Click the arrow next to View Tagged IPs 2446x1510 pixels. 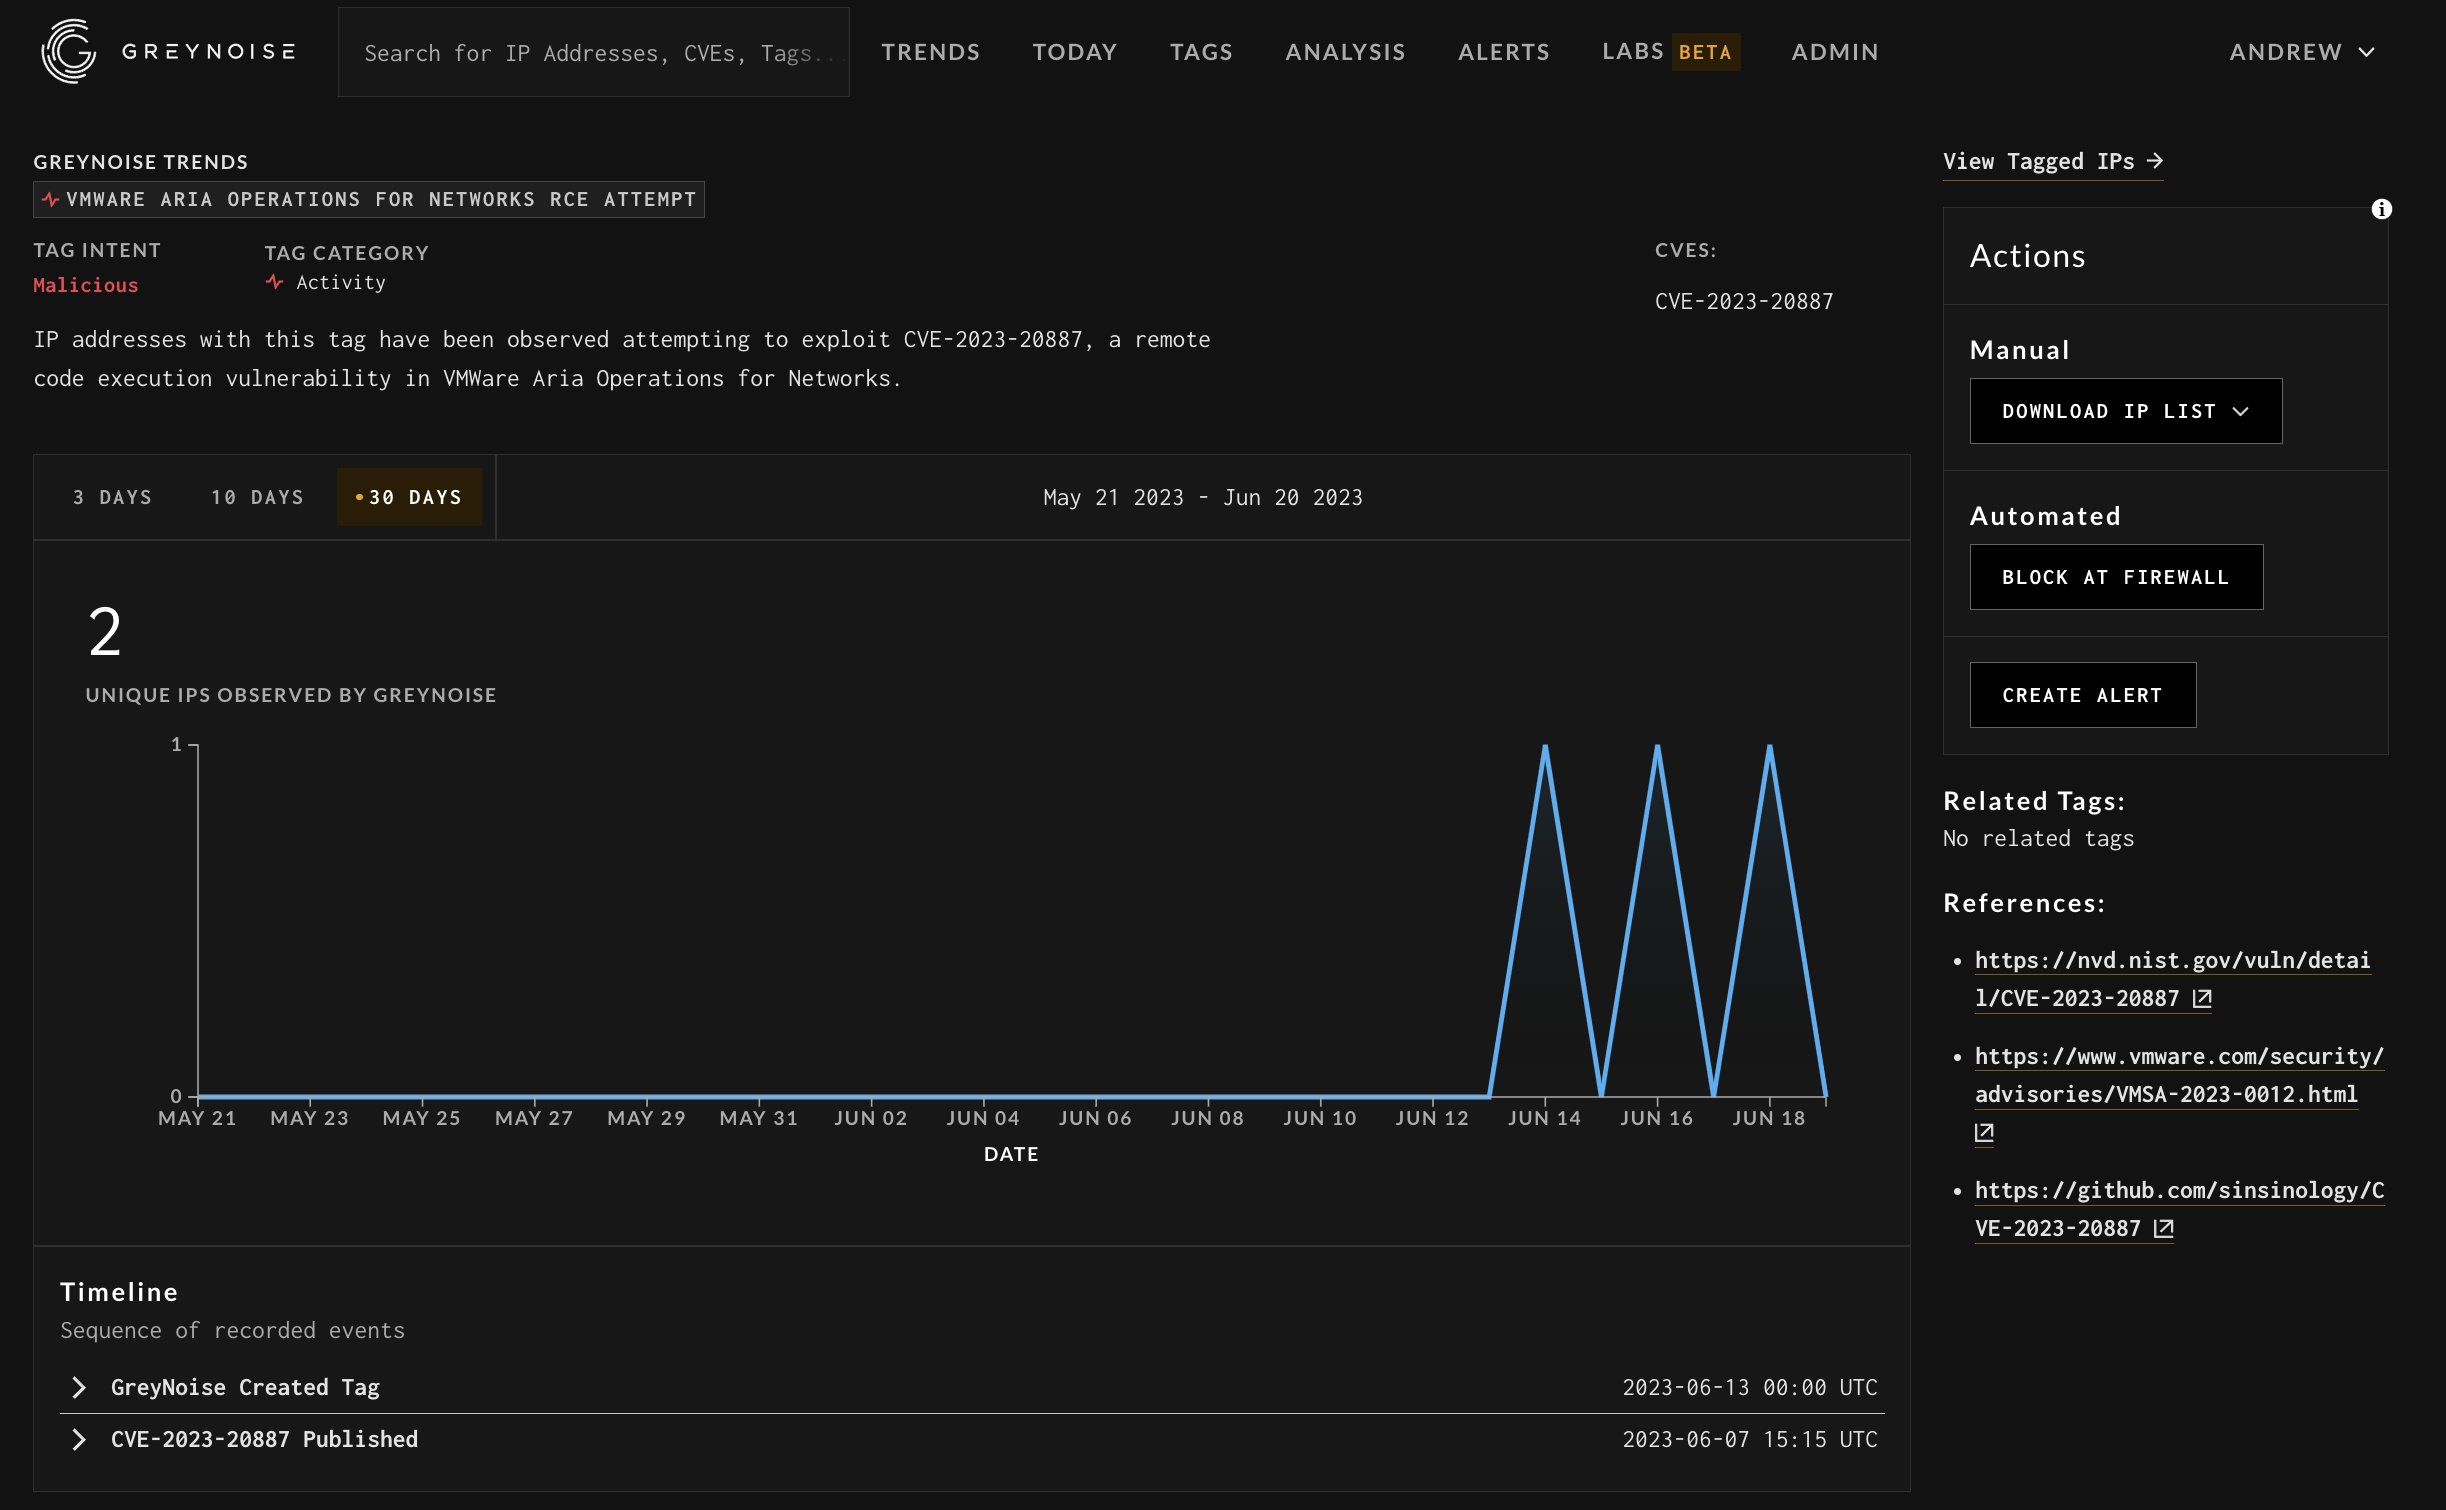(x=2155, y=161)
